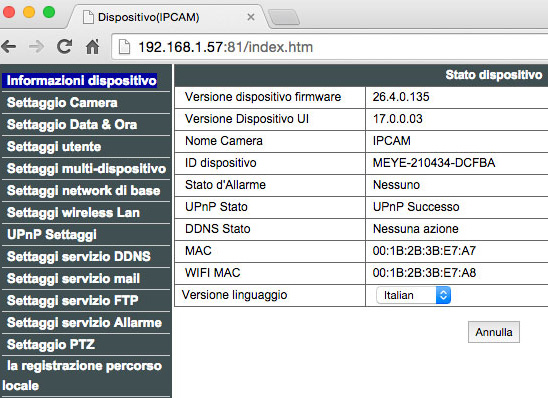Screen dimensions: 548x398
Task: Open la registrazione percorso locale
Action: pyautogui.click(x=82, y=376)
